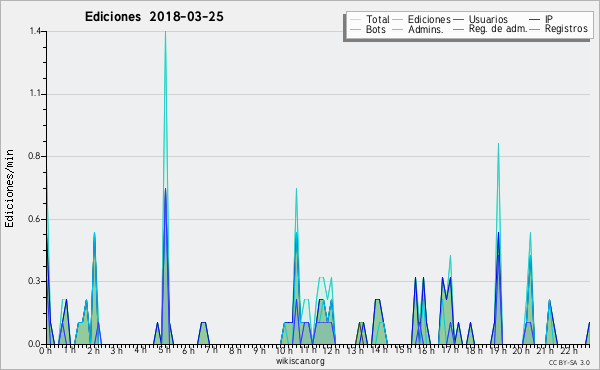The height and width of the screenshot is (370, 600).
Task: Select the "Ediciones" legend label
Action: click(429, 19)
